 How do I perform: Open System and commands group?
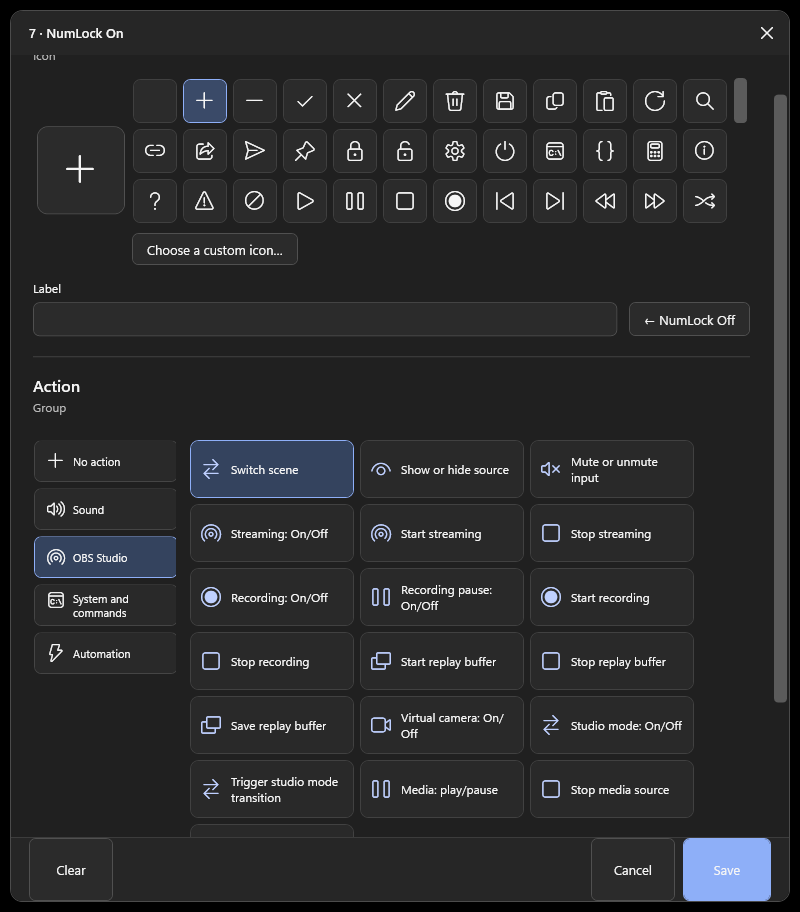(x=105, y=605)
